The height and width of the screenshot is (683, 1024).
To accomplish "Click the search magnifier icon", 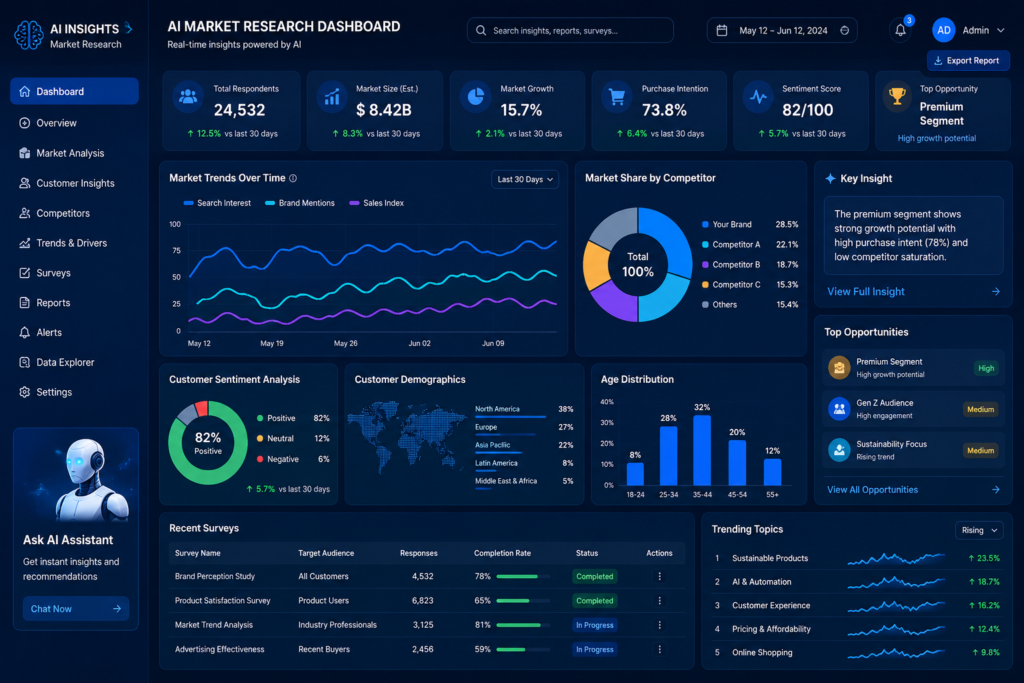I will click(x=481, y=31).
